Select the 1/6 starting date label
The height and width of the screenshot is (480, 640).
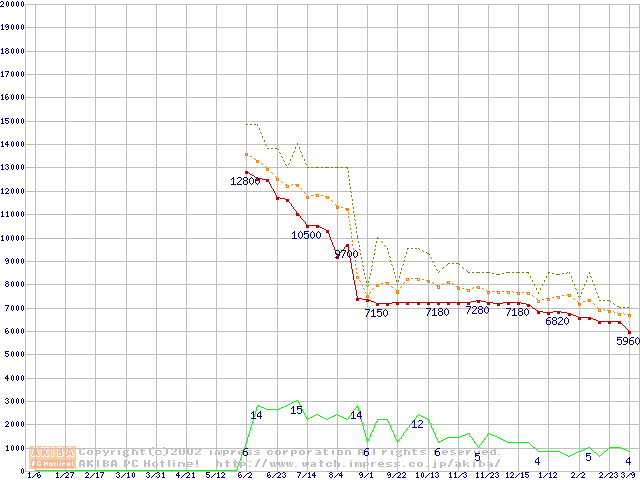click(x=34, y=475)
